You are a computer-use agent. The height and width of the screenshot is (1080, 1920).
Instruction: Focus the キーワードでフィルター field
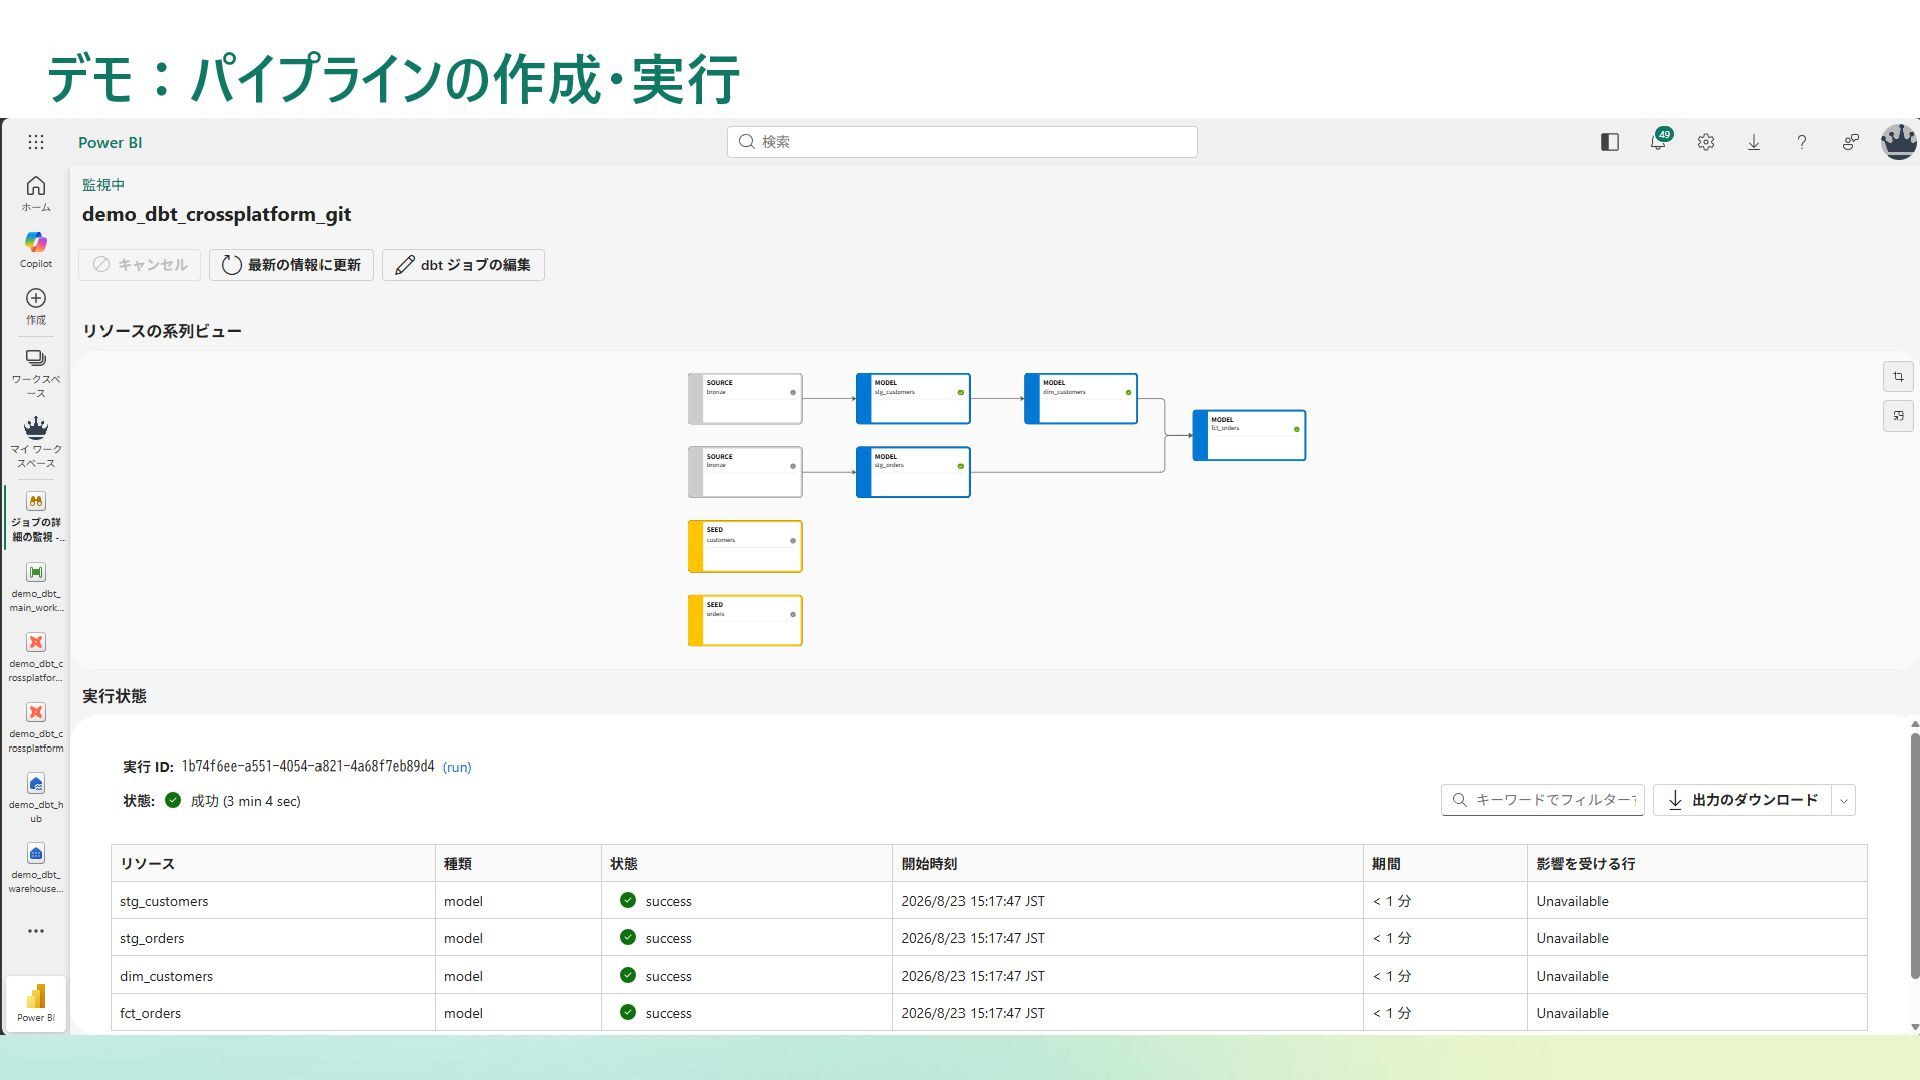pyautogui.click(x=1543, y=800)
